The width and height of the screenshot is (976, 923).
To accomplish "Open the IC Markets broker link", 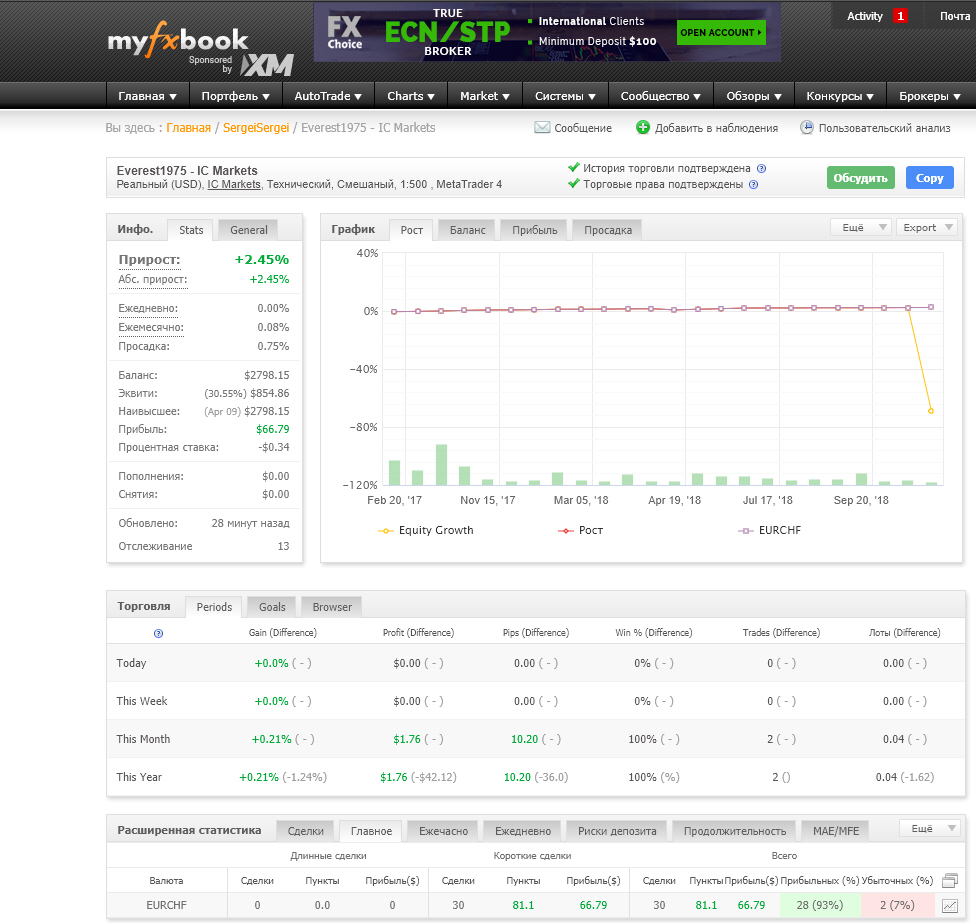I will click(234, 185).
